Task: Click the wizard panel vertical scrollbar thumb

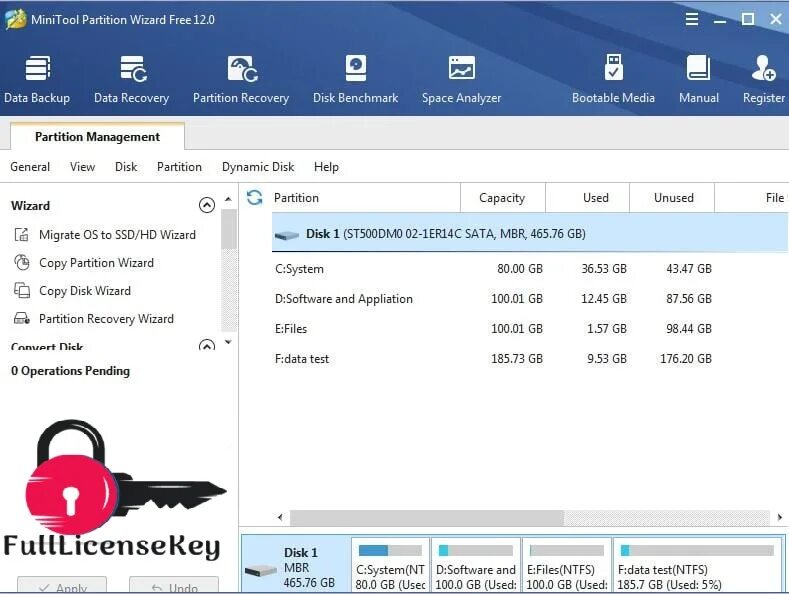Action: tap(228, 229)
